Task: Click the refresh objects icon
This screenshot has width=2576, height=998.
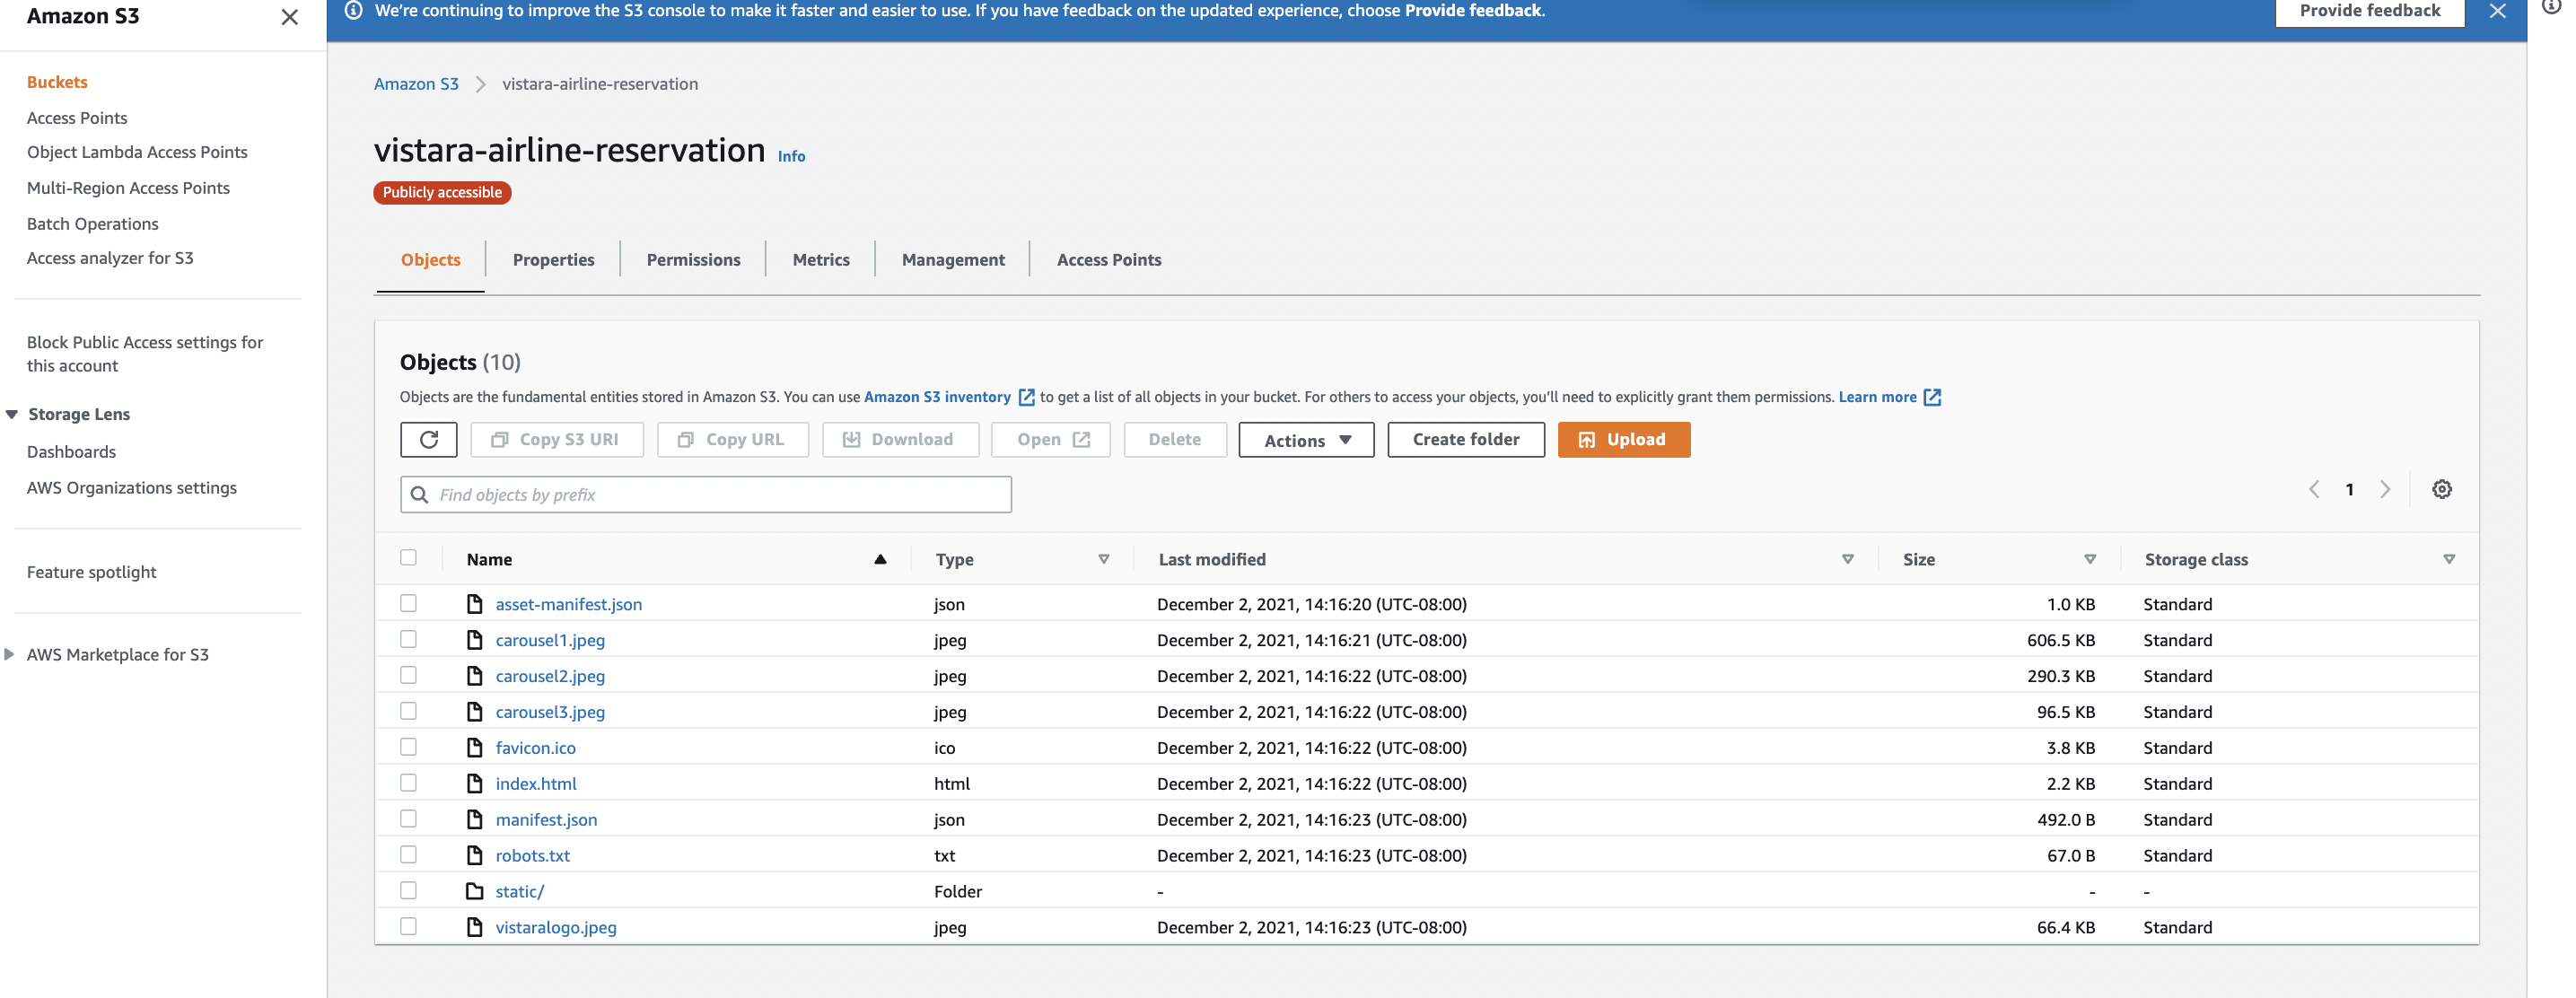Action: click(x=428, y=439)
